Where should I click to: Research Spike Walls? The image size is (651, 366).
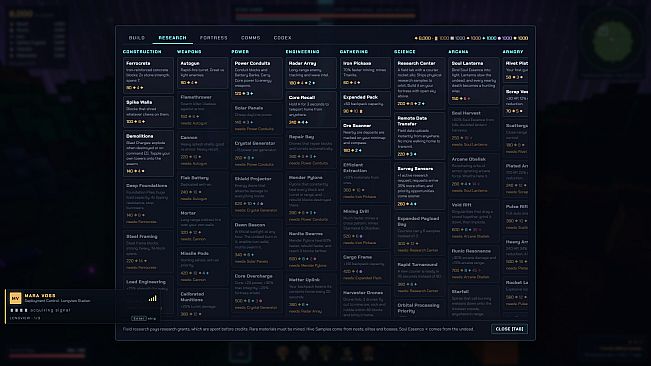pos(148,112)
